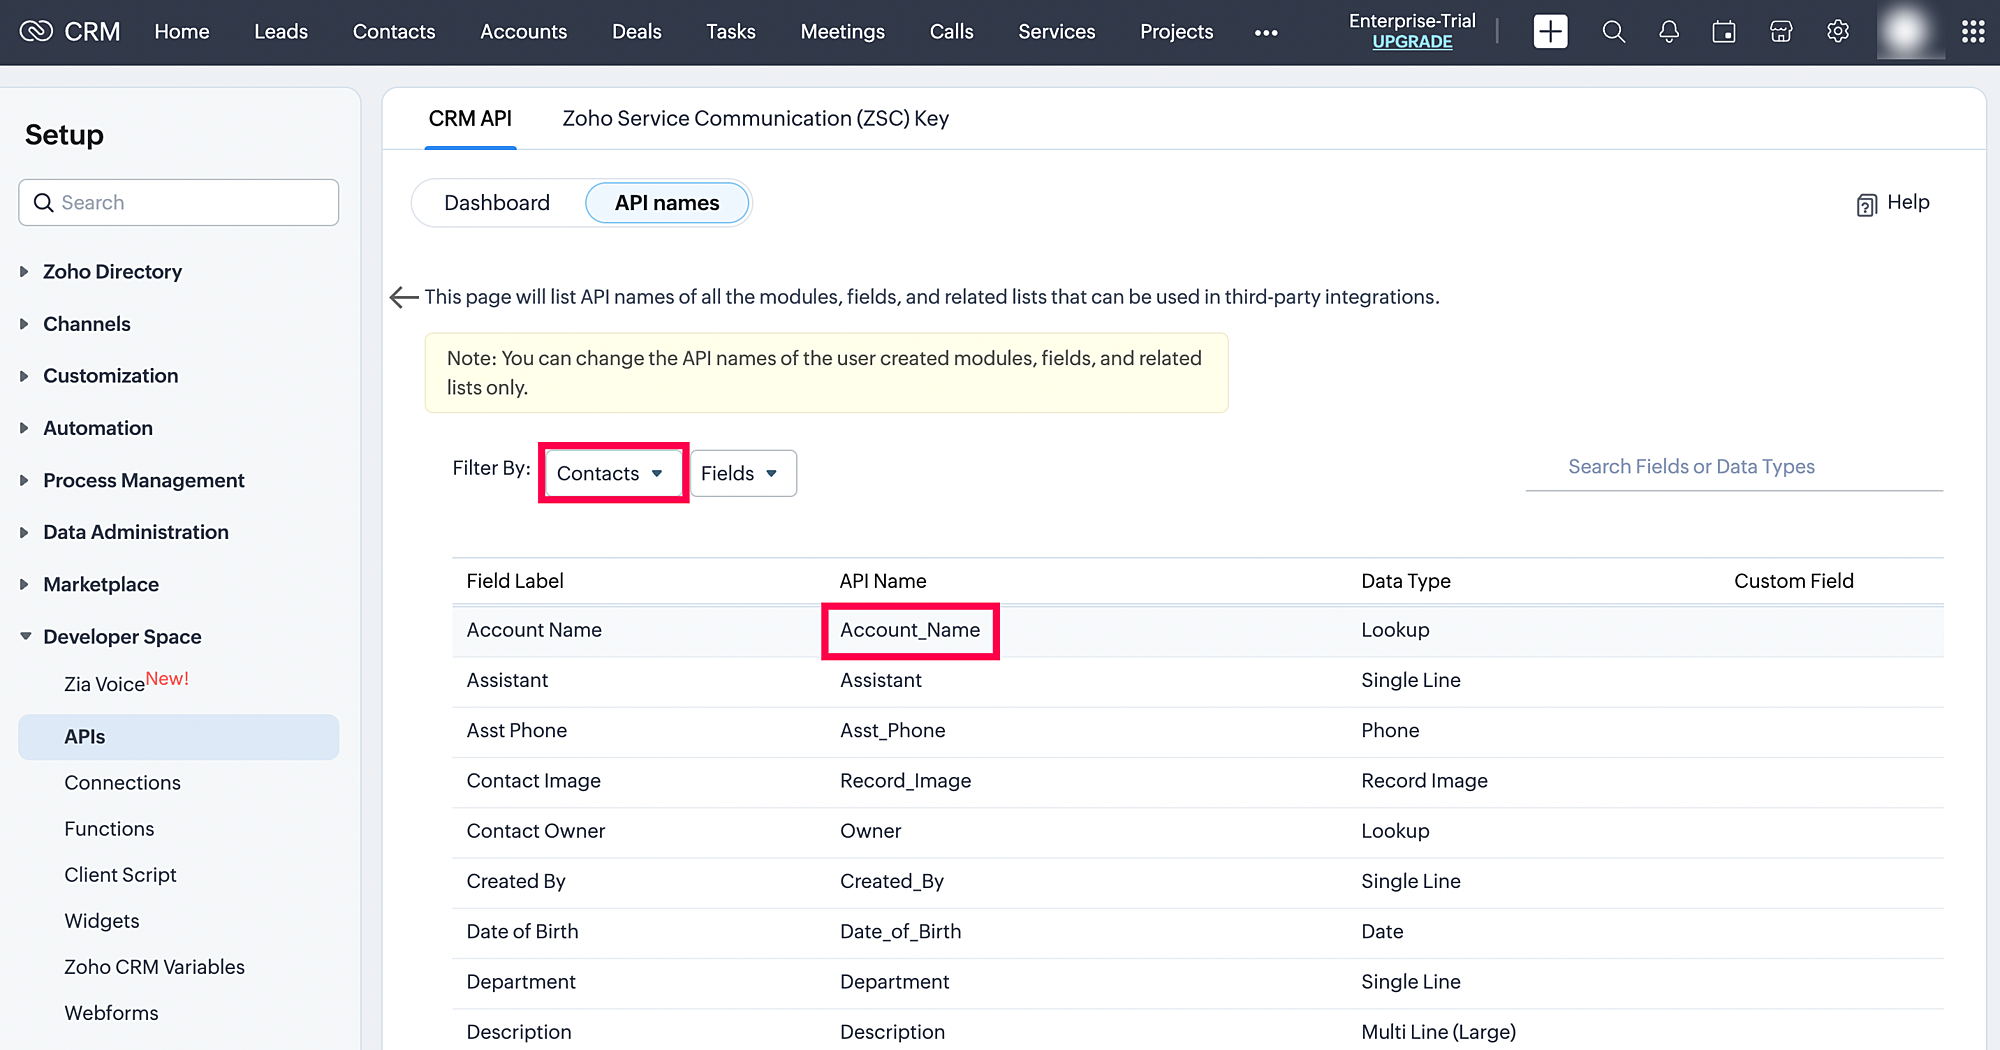Viewport: 2000px width, 1050px height.
Task: Open the apps grid launcher icon
Action: 1973,32
